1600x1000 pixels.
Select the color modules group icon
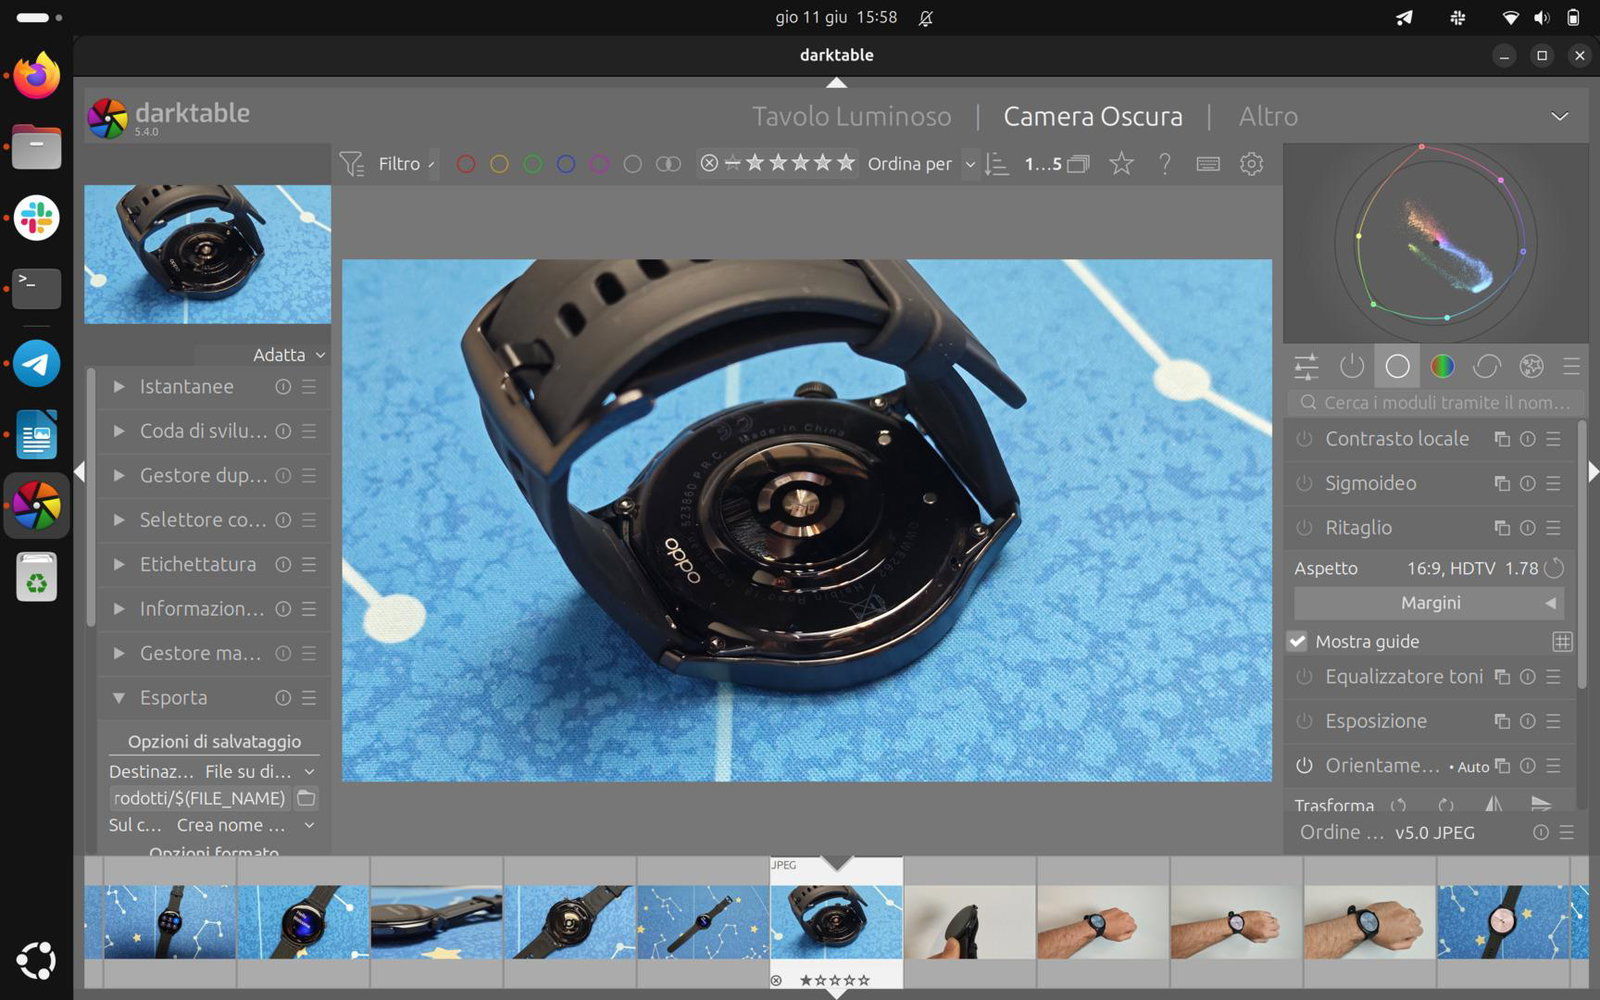click(1442, 367)
